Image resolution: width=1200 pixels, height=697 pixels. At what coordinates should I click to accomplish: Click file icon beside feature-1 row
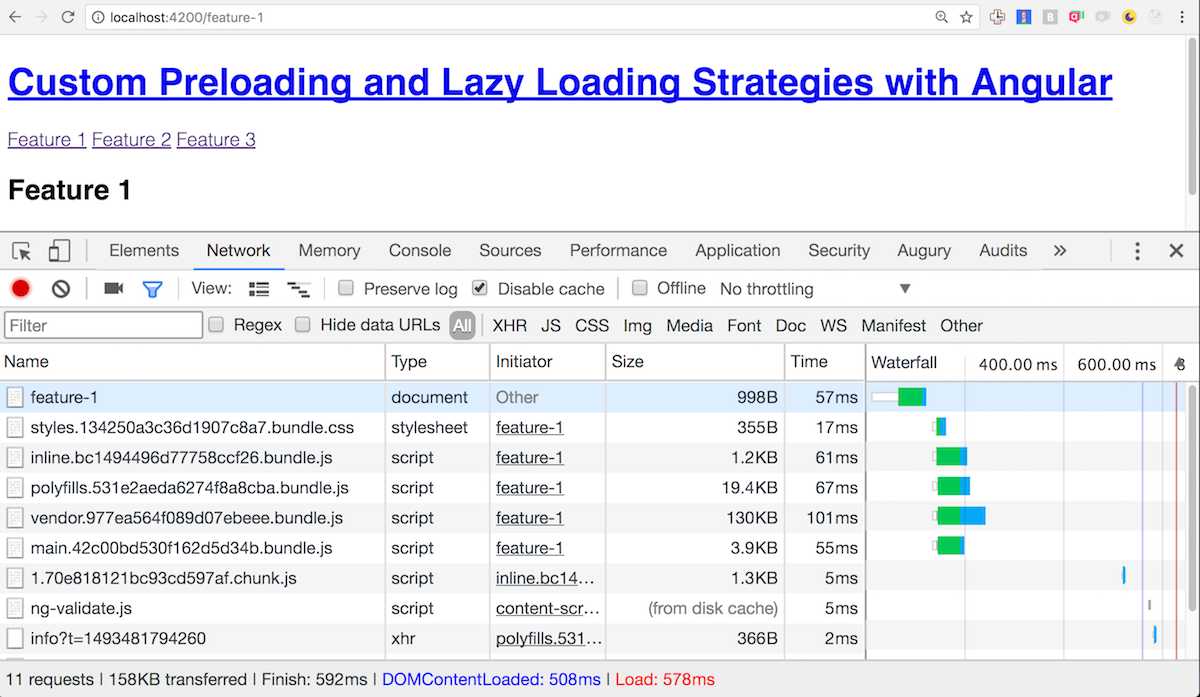[x=15, y=397]
